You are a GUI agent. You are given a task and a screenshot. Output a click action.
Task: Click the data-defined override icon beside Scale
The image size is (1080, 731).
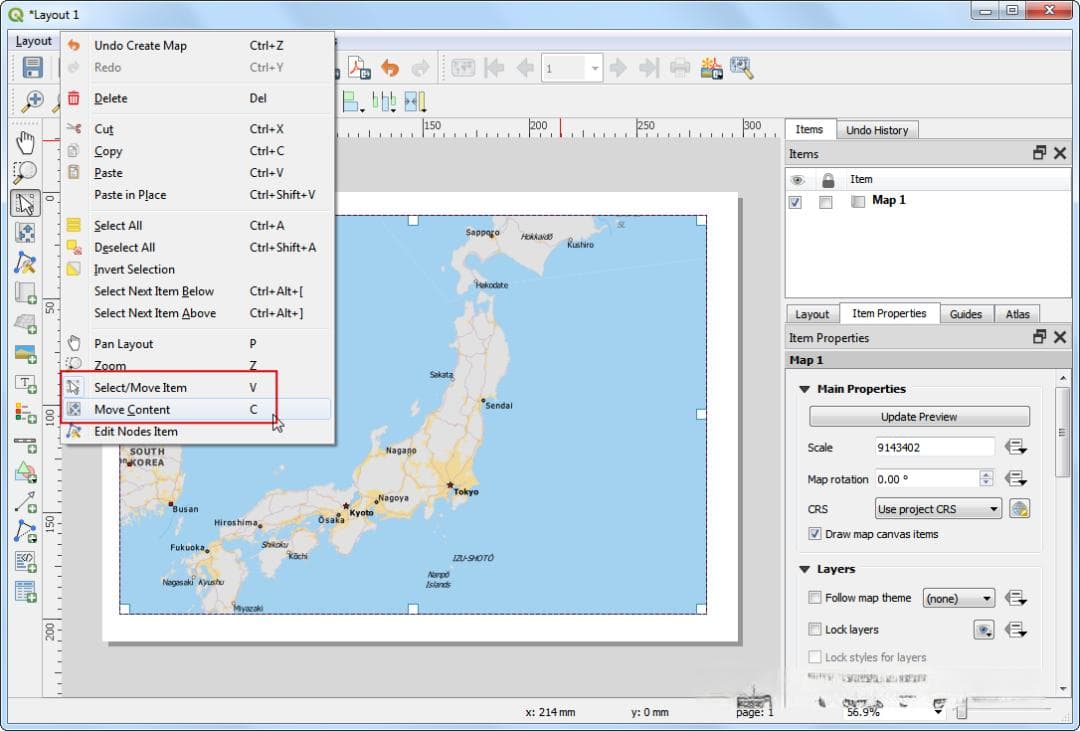[1016, 447]
